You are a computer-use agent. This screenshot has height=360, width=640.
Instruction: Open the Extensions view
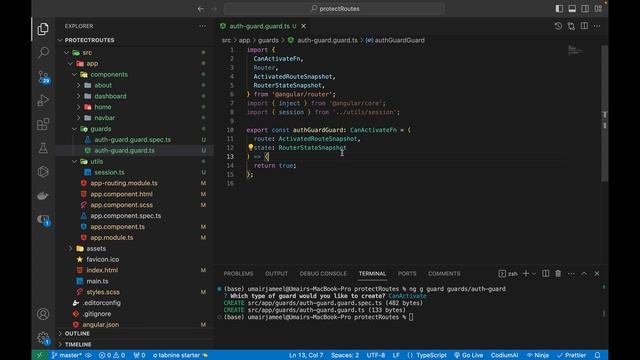pos(43,124)
